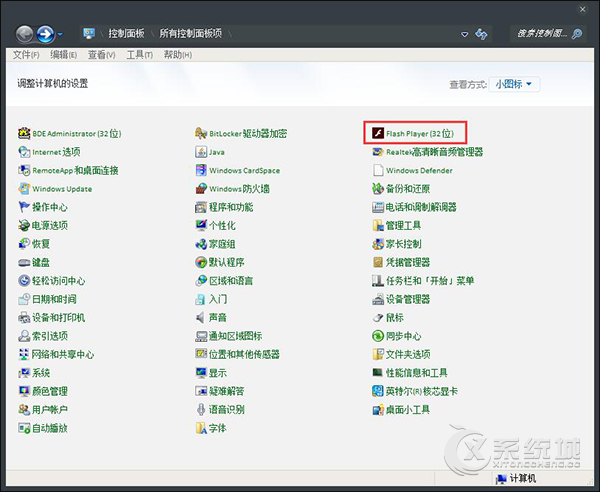Open the 操作中心 flag icon

(24, 207)
